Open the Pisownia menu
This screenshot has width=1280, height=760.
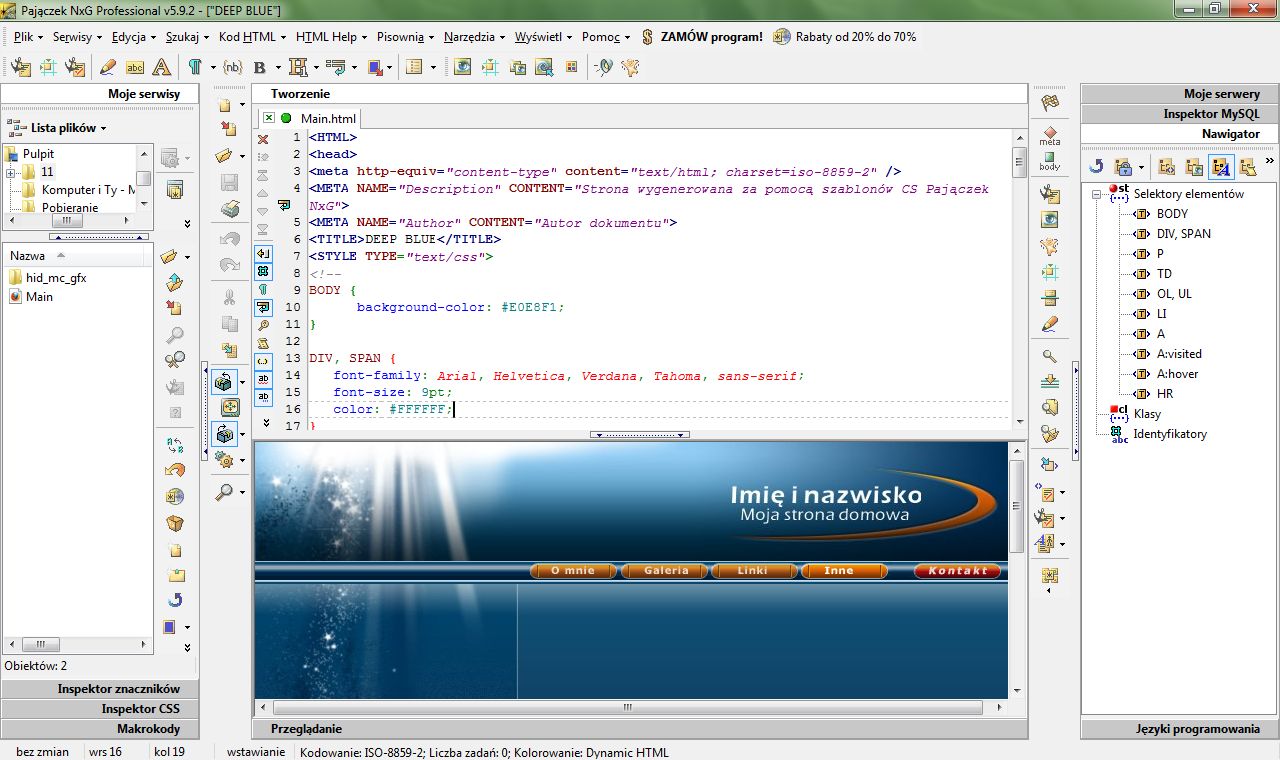(x=404, y=37)
